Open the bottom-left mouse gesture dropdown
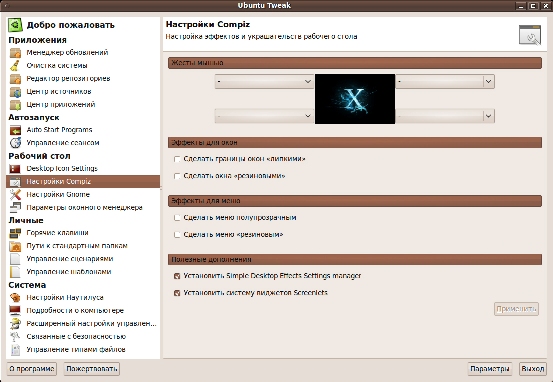 264,116
